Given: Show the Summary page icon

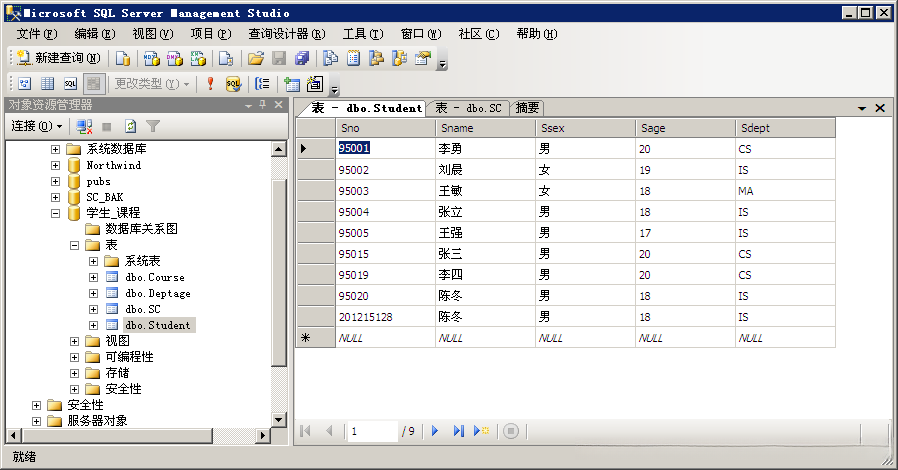Looking at the screenshot, I should coord(353,58).
